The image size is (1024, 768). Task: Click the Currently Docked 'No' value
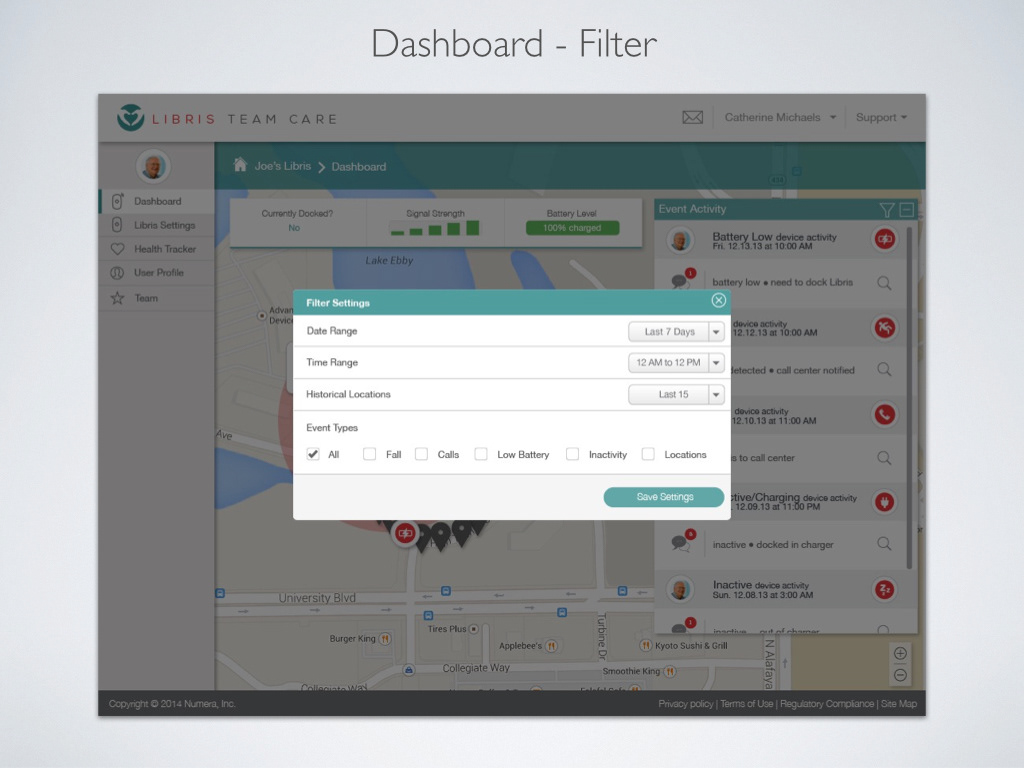[295, 228]
